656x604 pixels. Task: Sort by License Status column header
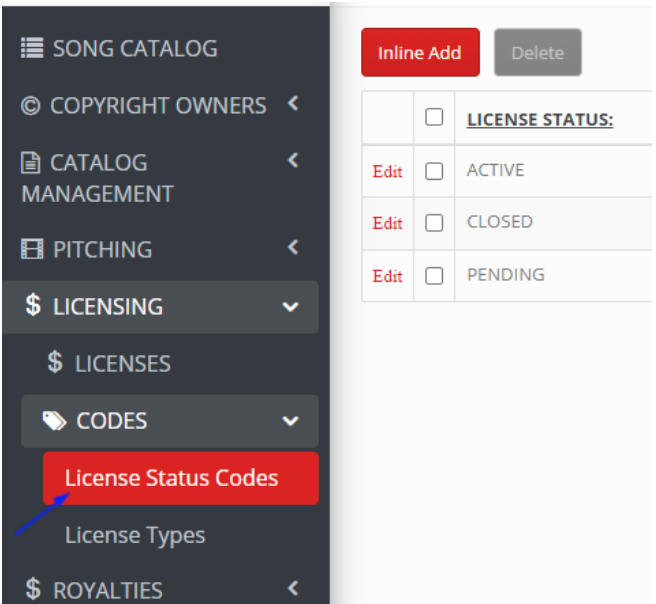point(540,120)
